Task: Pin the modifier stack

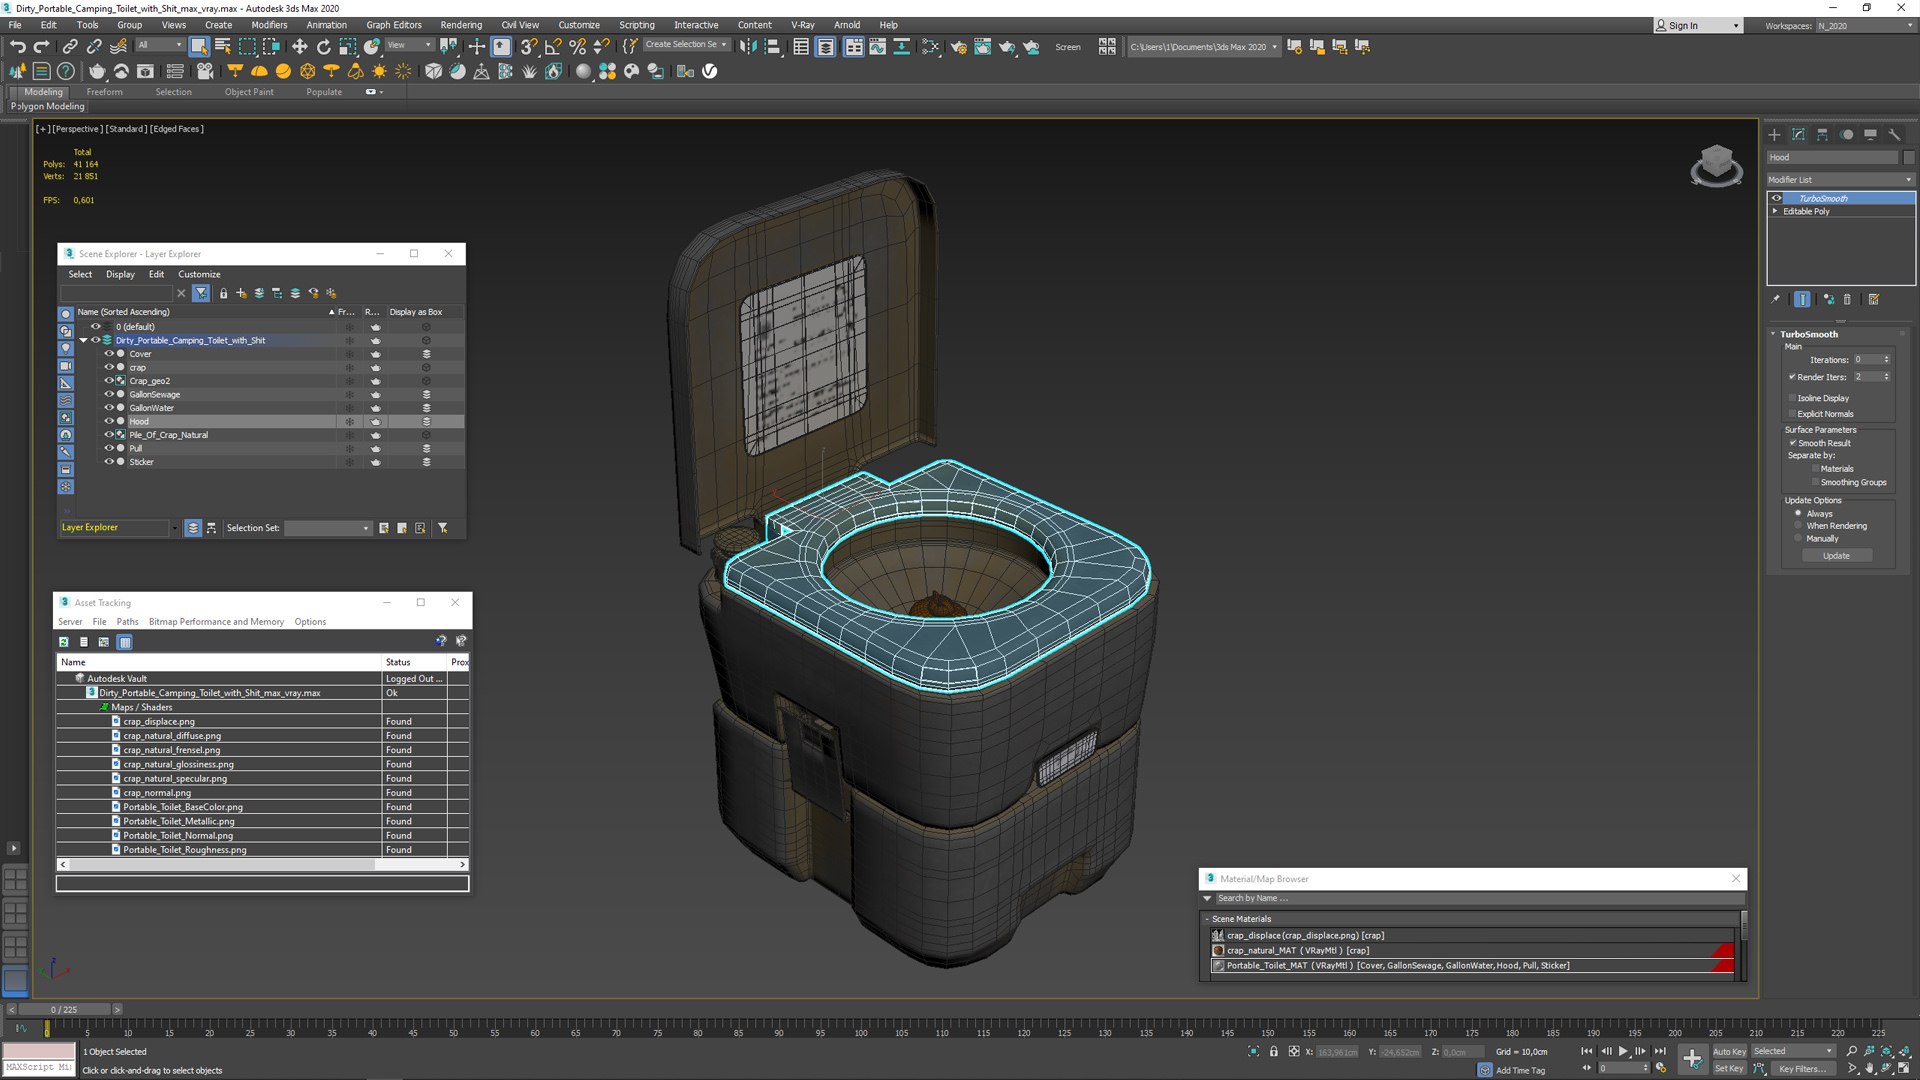Action: click(1775, 299)
